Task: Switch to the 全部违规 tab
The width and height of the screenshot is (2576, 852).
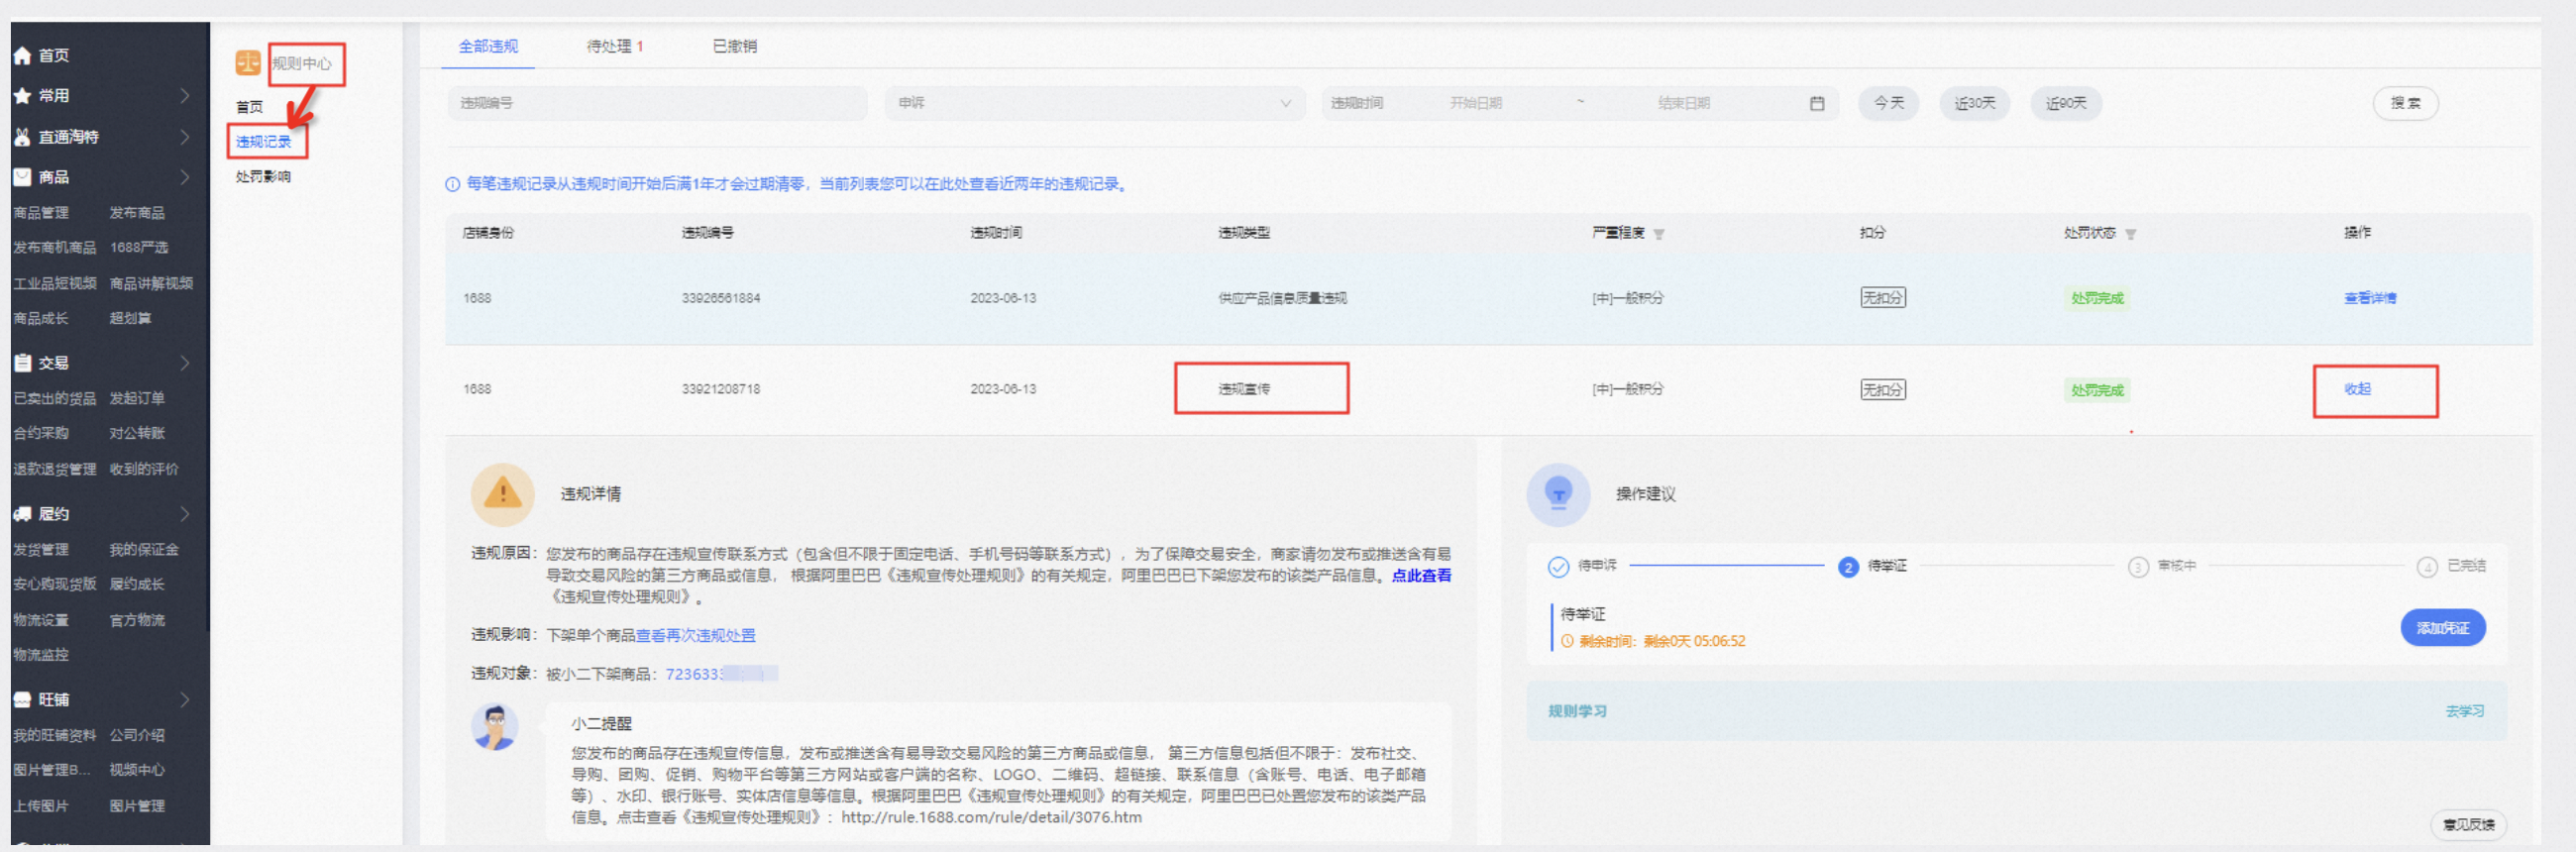Action: point(488,46)
